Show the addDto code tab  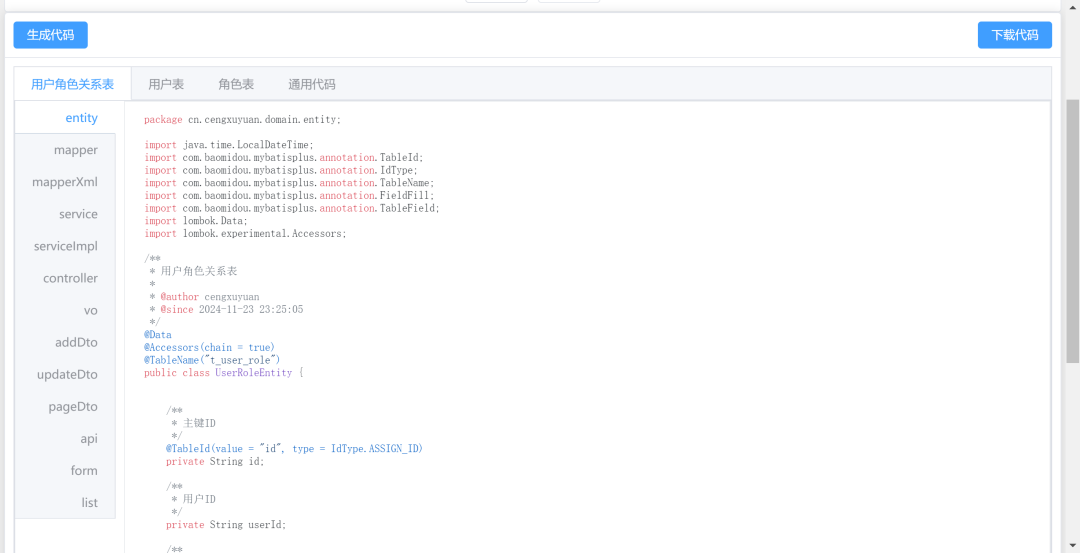coord(76,342)
